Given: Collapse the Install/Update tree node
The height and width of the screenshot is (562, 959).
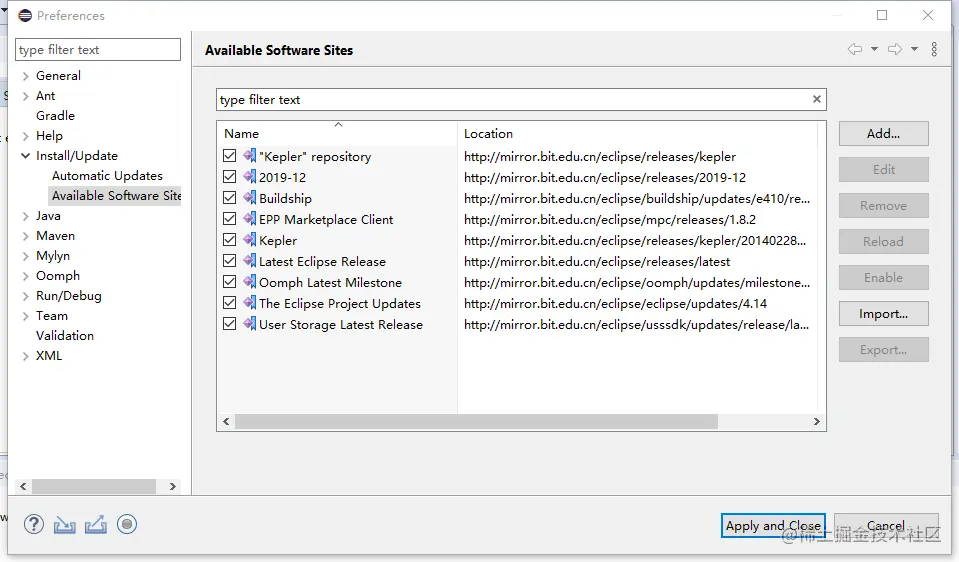Looking at the screenshot, I should point(26,156).
